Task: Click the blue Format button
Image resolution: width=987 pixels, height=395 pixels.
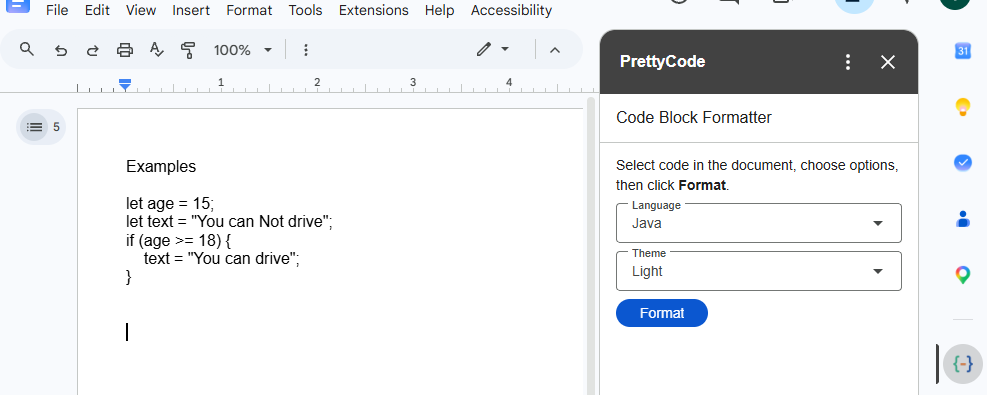Action: [x=662, y=313]
